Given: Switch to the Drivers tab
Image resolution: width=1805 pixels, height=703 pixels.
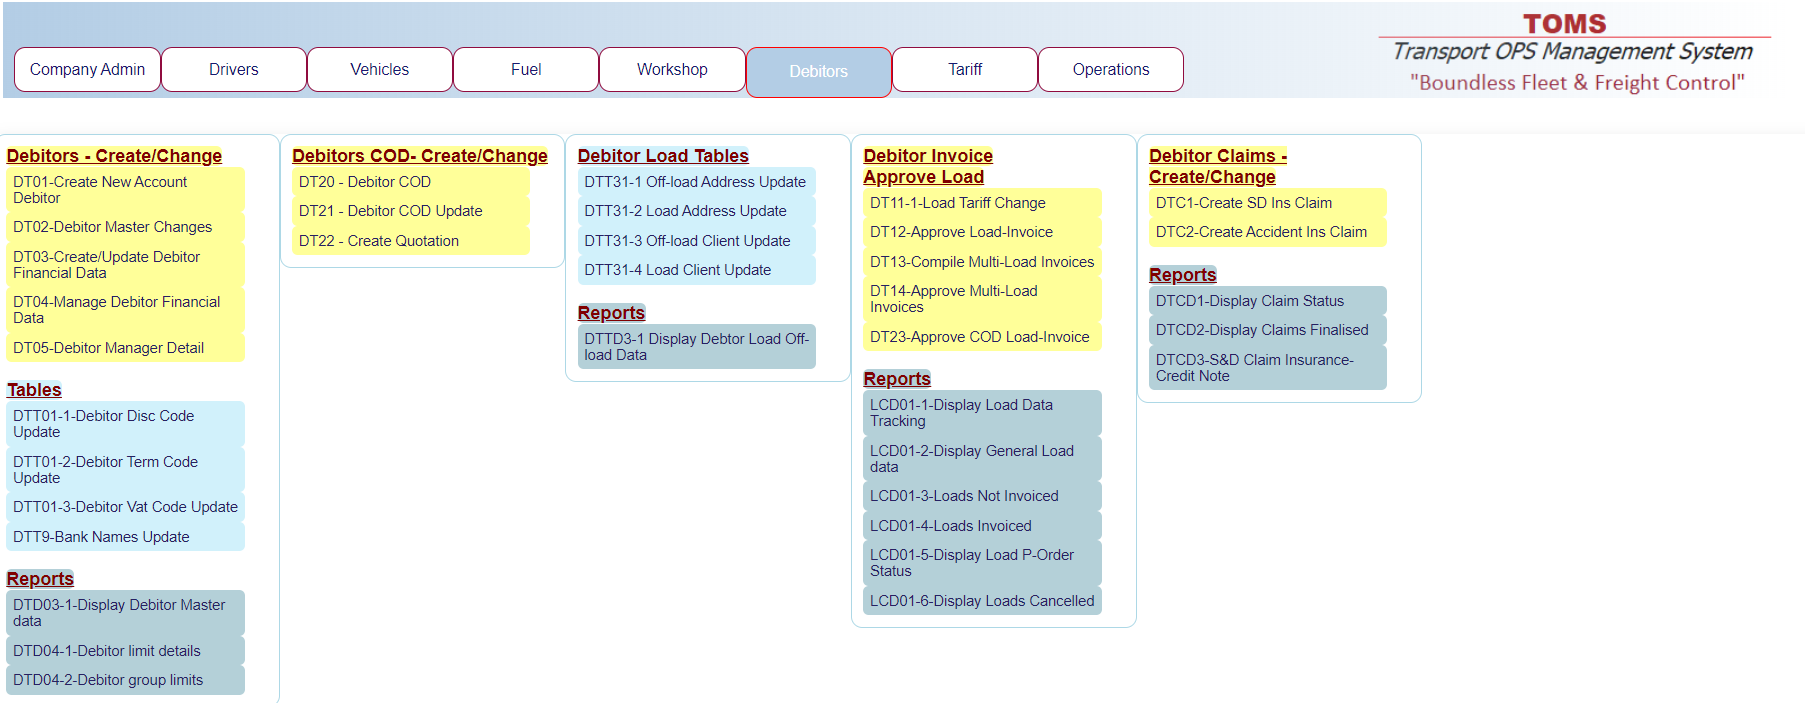Looking at the screenshot, I should click(x=233, y=70).
